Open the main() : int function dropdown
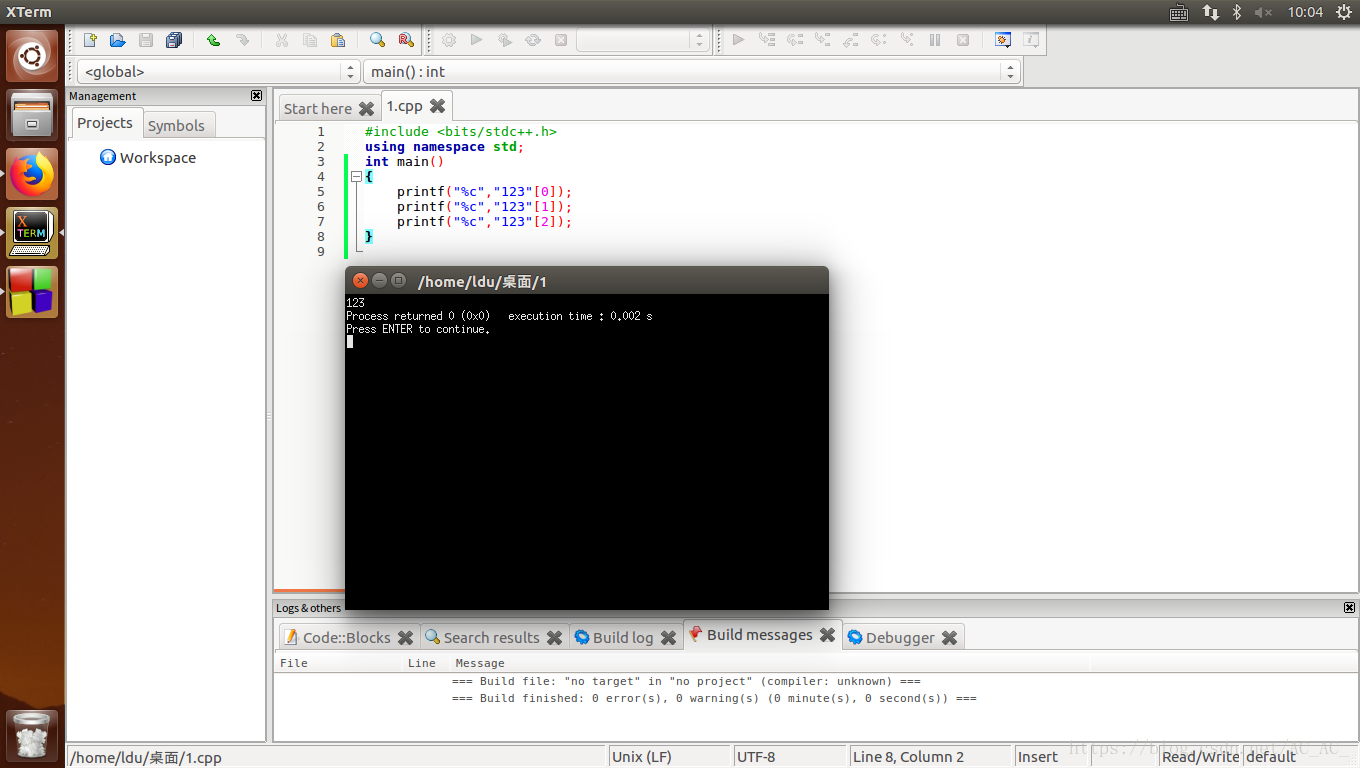Screen dimensions: 1360x768 (691, 72)
